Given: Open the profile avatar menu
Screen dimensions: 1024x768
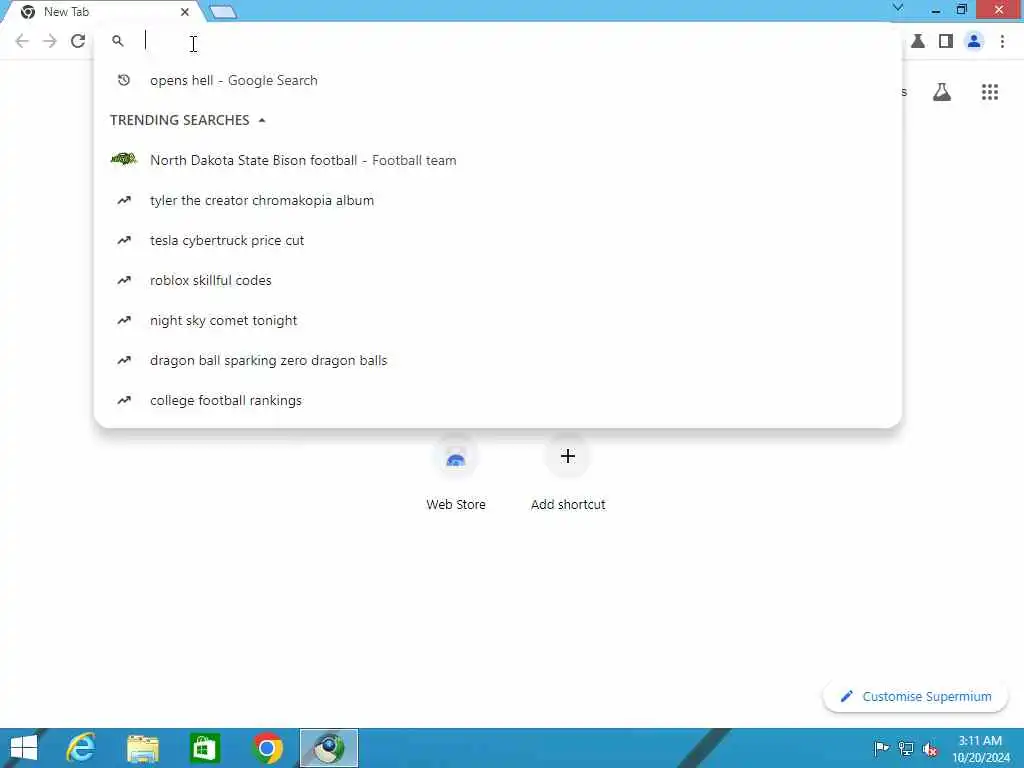Looking at the screenshot, I should [x=974, y=41].
